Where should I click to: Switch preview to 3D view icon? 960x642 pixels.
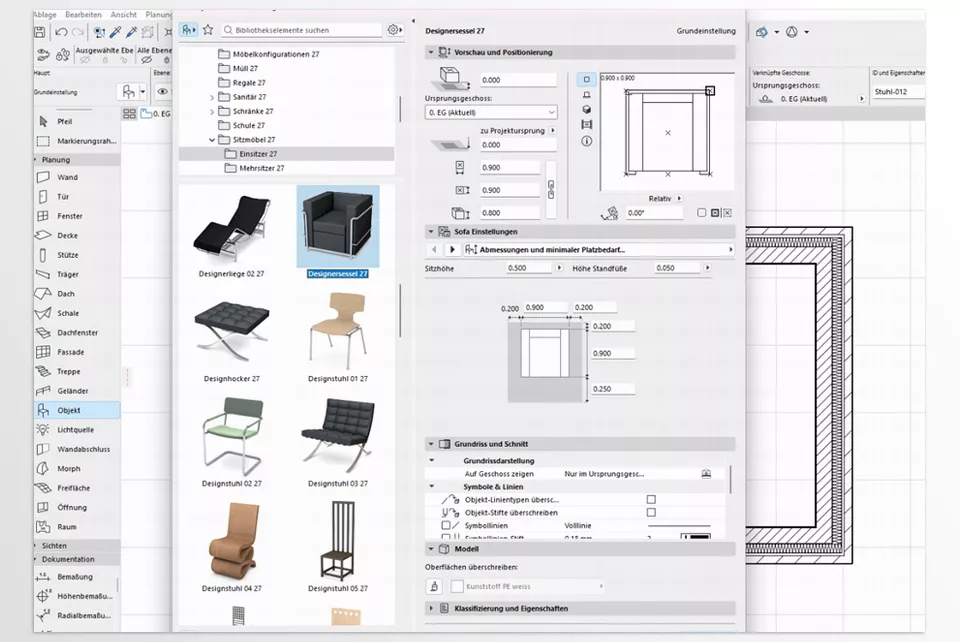click(x=587, y=109)
